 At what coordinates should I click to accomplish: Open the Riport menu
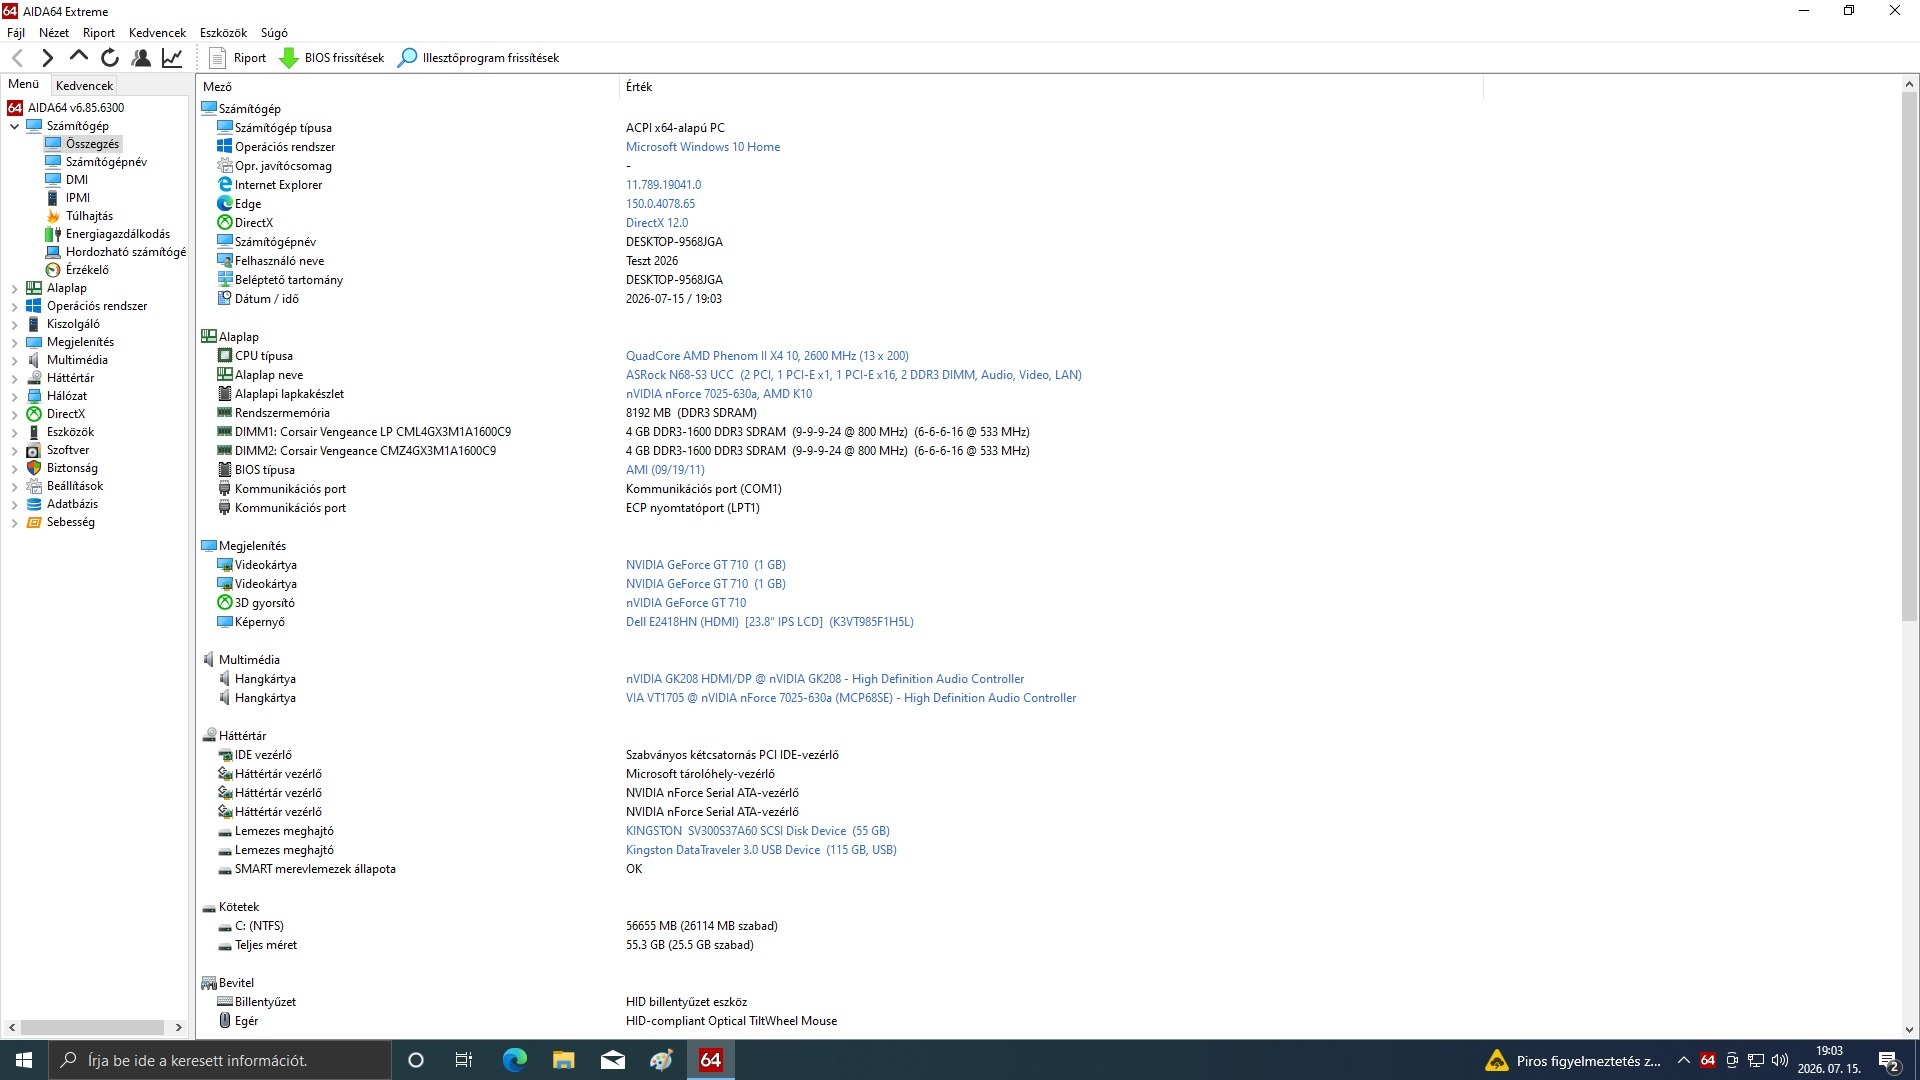(99, 33)
